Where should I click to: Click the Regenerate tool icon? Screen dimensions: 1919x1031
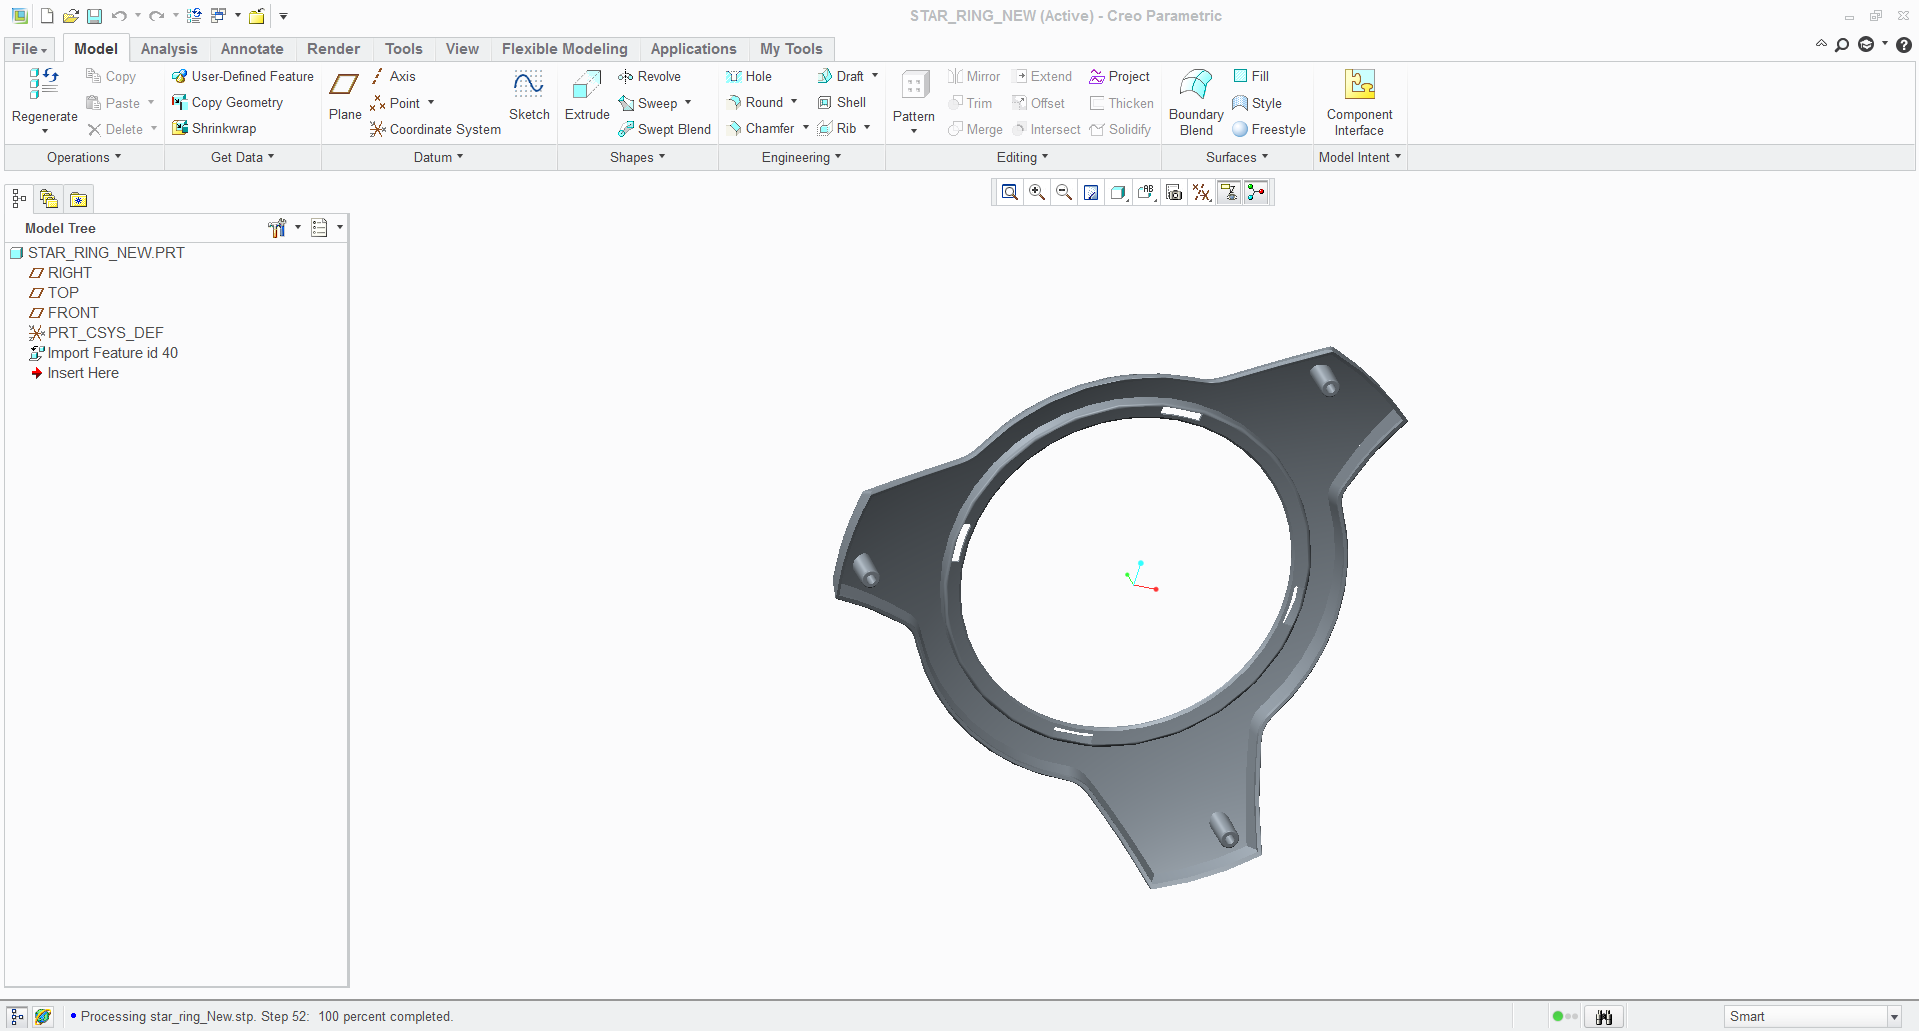44,84
